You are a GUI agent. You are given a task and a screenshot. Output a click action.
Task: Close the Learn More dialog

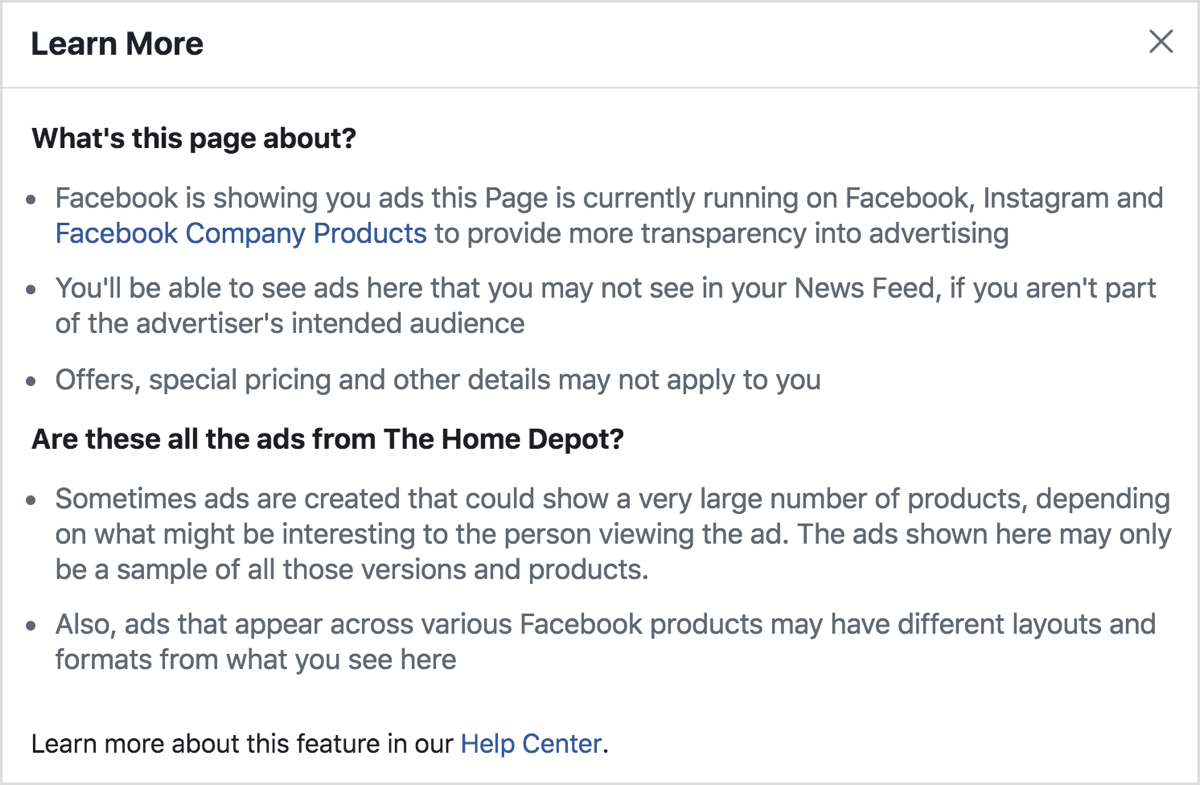[1161, 42]
